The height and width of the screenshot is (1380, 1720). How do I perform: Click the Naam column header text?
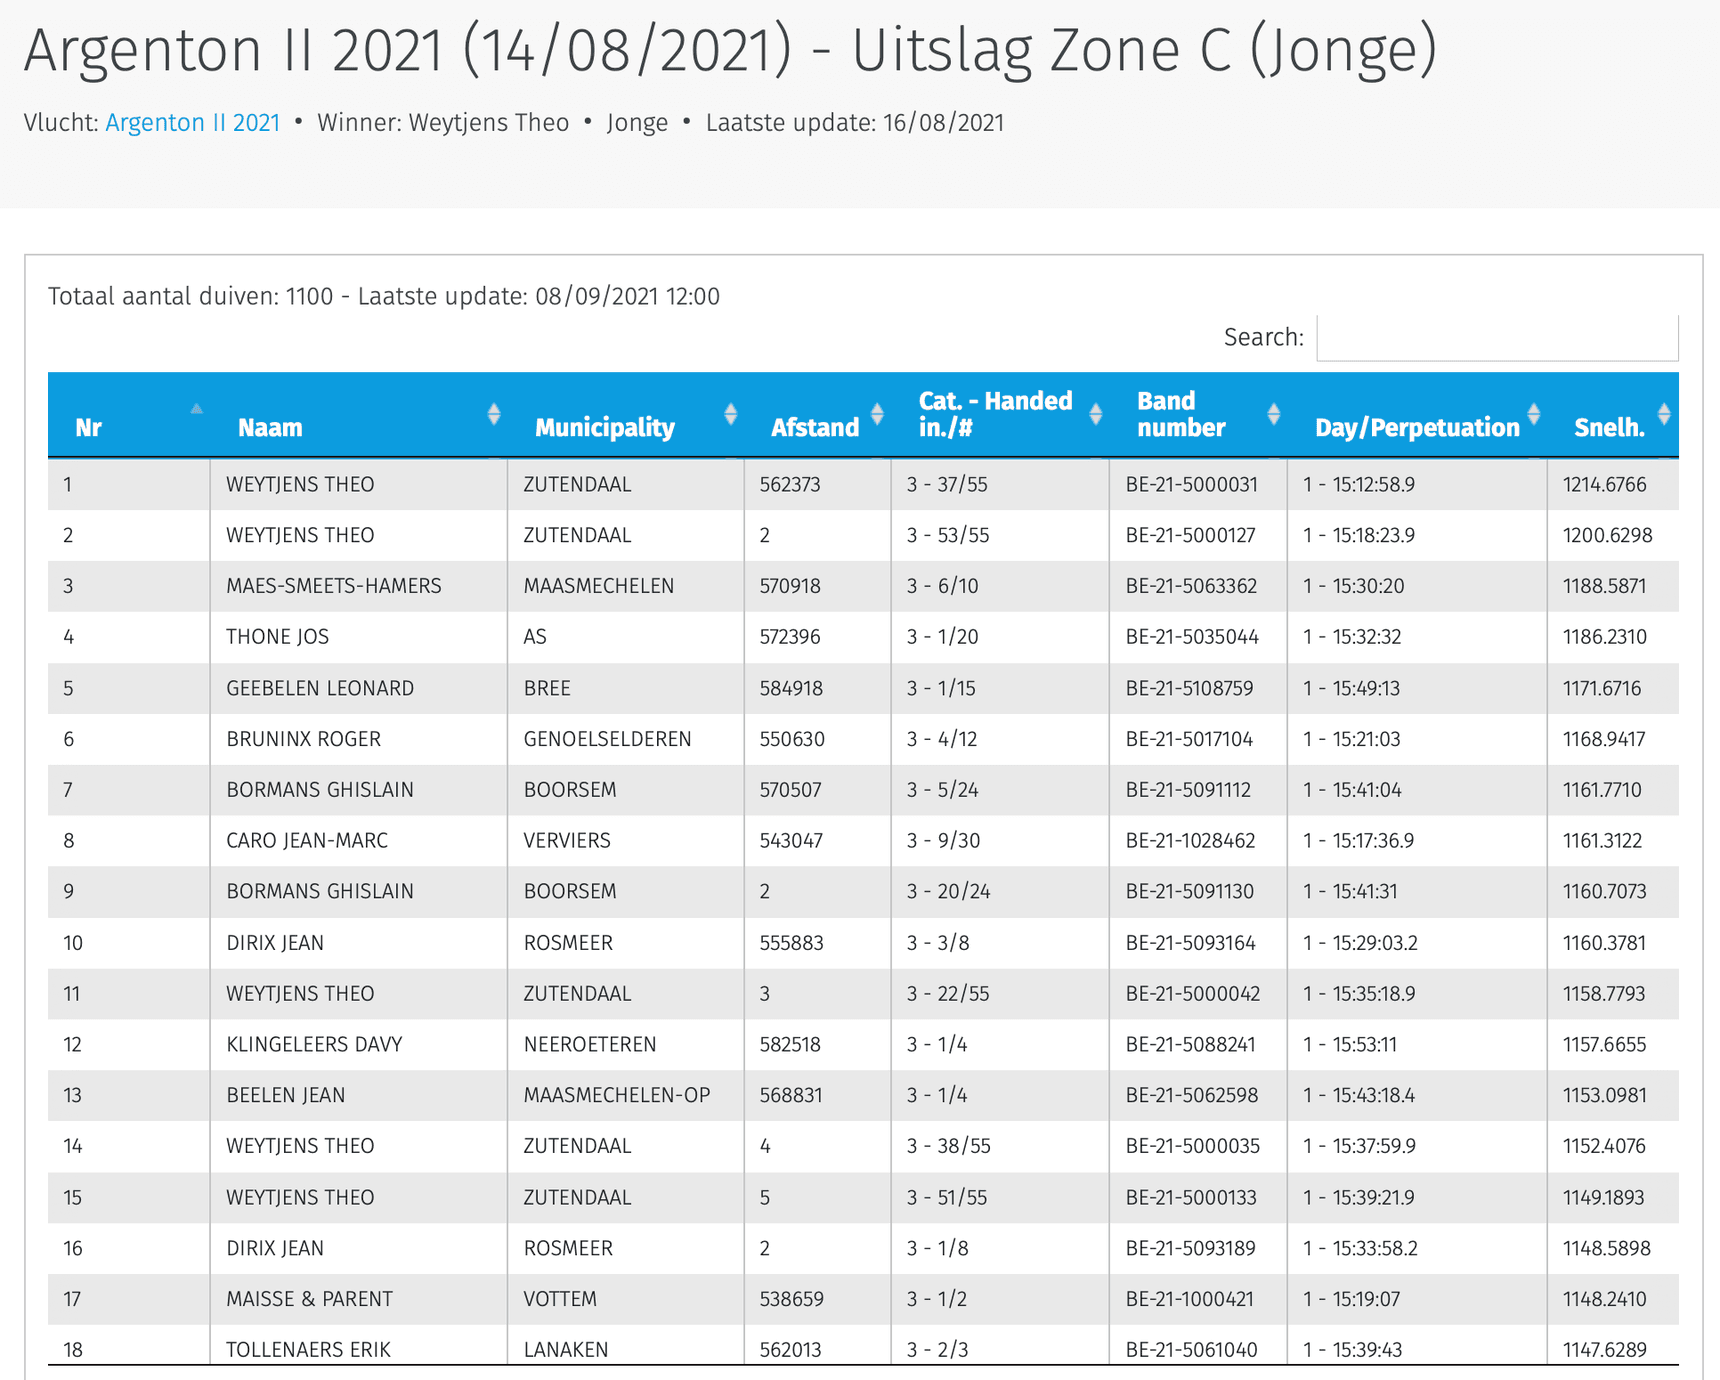tap(270, 428)
